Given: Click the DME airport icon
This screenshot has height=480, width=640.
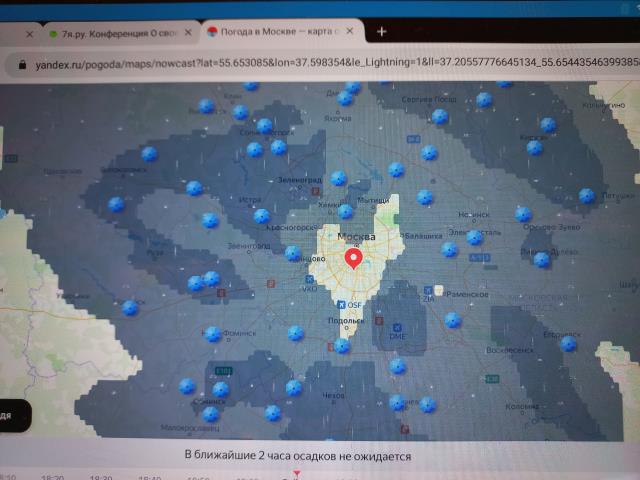Looking at the screenshot, I should click(x=395, y=326).
